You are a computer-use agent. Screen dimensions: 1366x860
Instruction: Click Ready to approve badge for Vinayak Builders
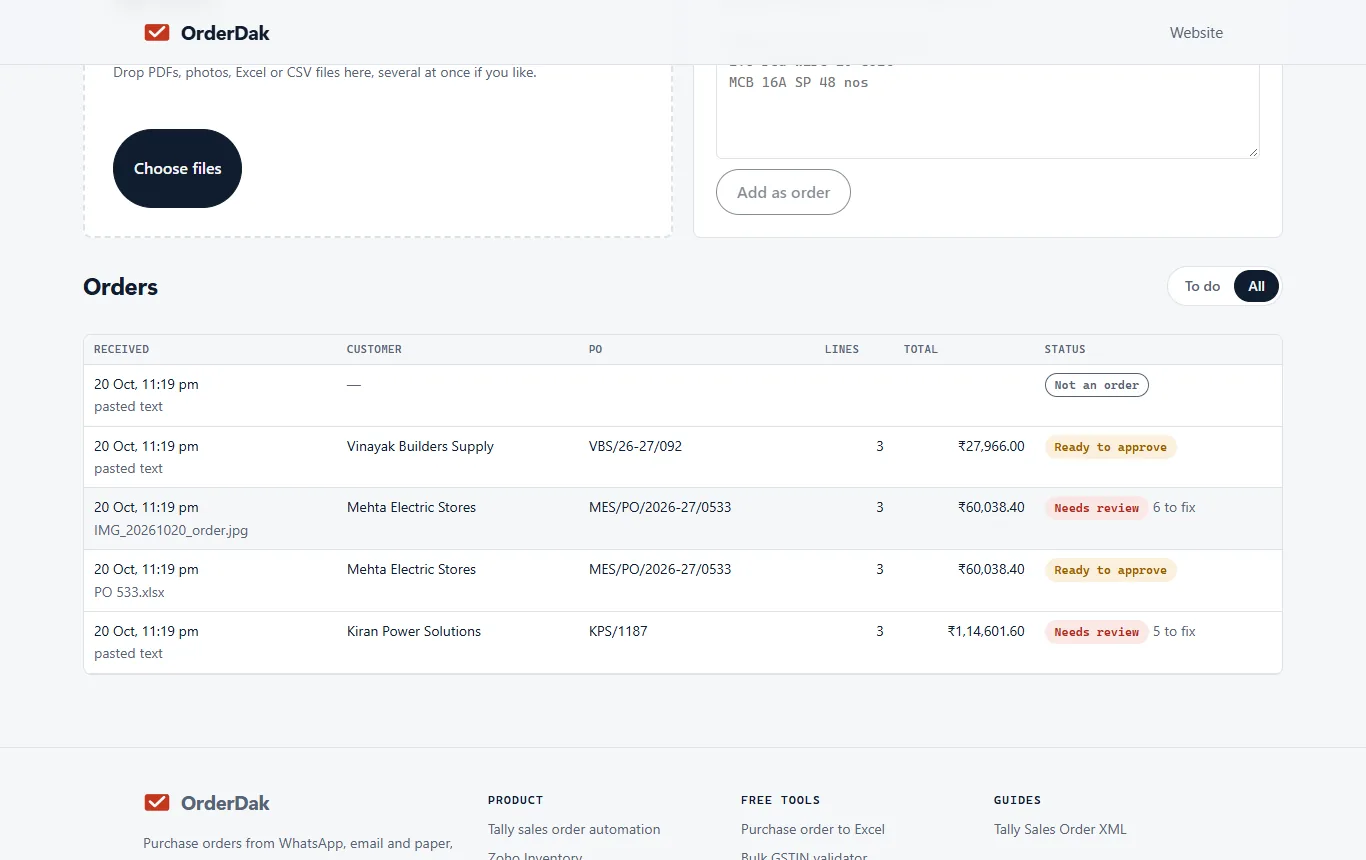1110,447
